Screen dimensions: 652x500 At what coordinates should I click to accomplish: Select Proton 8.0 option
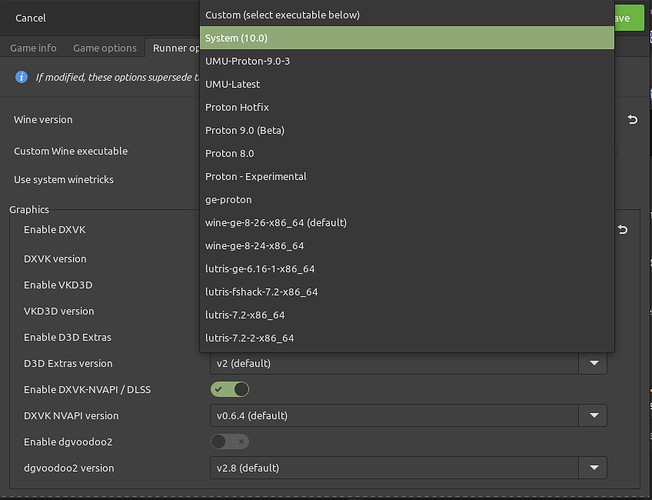click(x=407, y=153)
